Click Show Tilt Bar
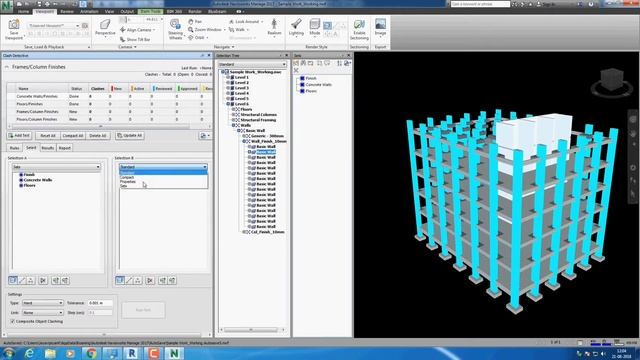 pyautogui.click(x=135, y=39)
